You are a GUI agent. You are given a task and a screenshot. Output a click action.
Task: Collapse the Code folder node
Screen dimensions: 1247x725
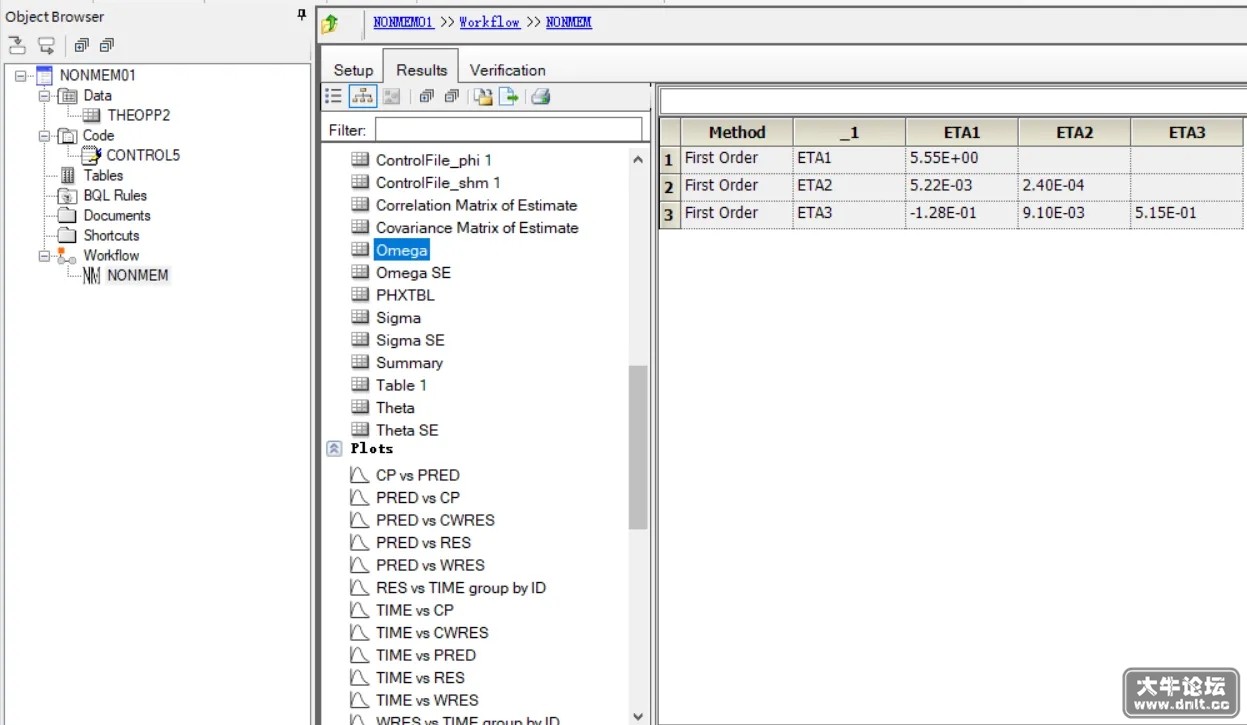(44, 136)
